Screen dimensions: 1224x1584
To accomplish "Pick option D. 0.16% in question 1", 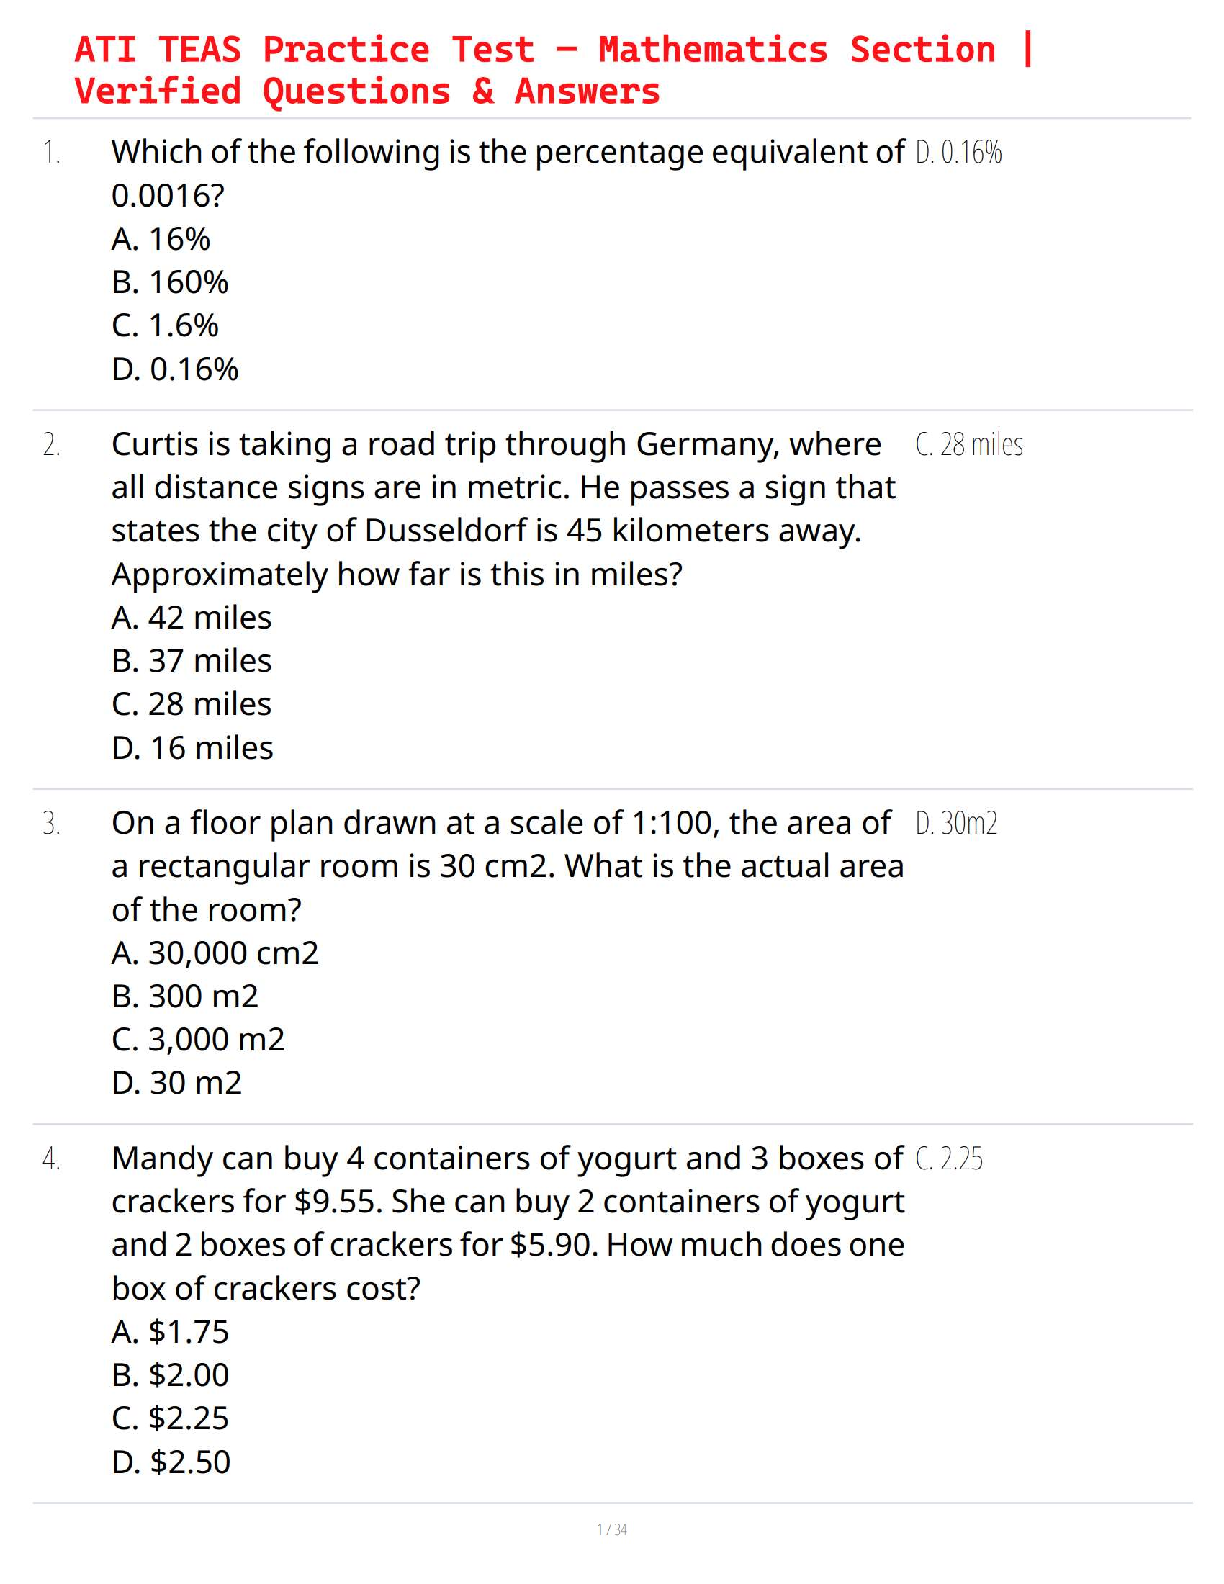I will pyautogui.click(x=175, y=369).
